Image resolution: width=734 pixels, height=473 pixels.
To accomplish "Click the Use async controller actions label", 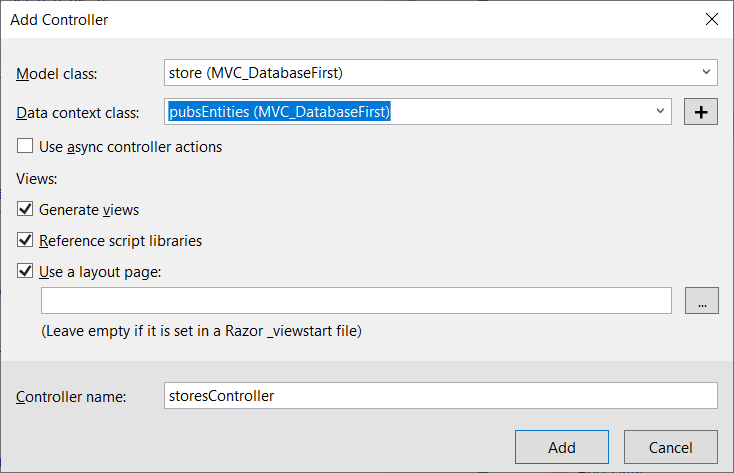I will tap(130, 147).
